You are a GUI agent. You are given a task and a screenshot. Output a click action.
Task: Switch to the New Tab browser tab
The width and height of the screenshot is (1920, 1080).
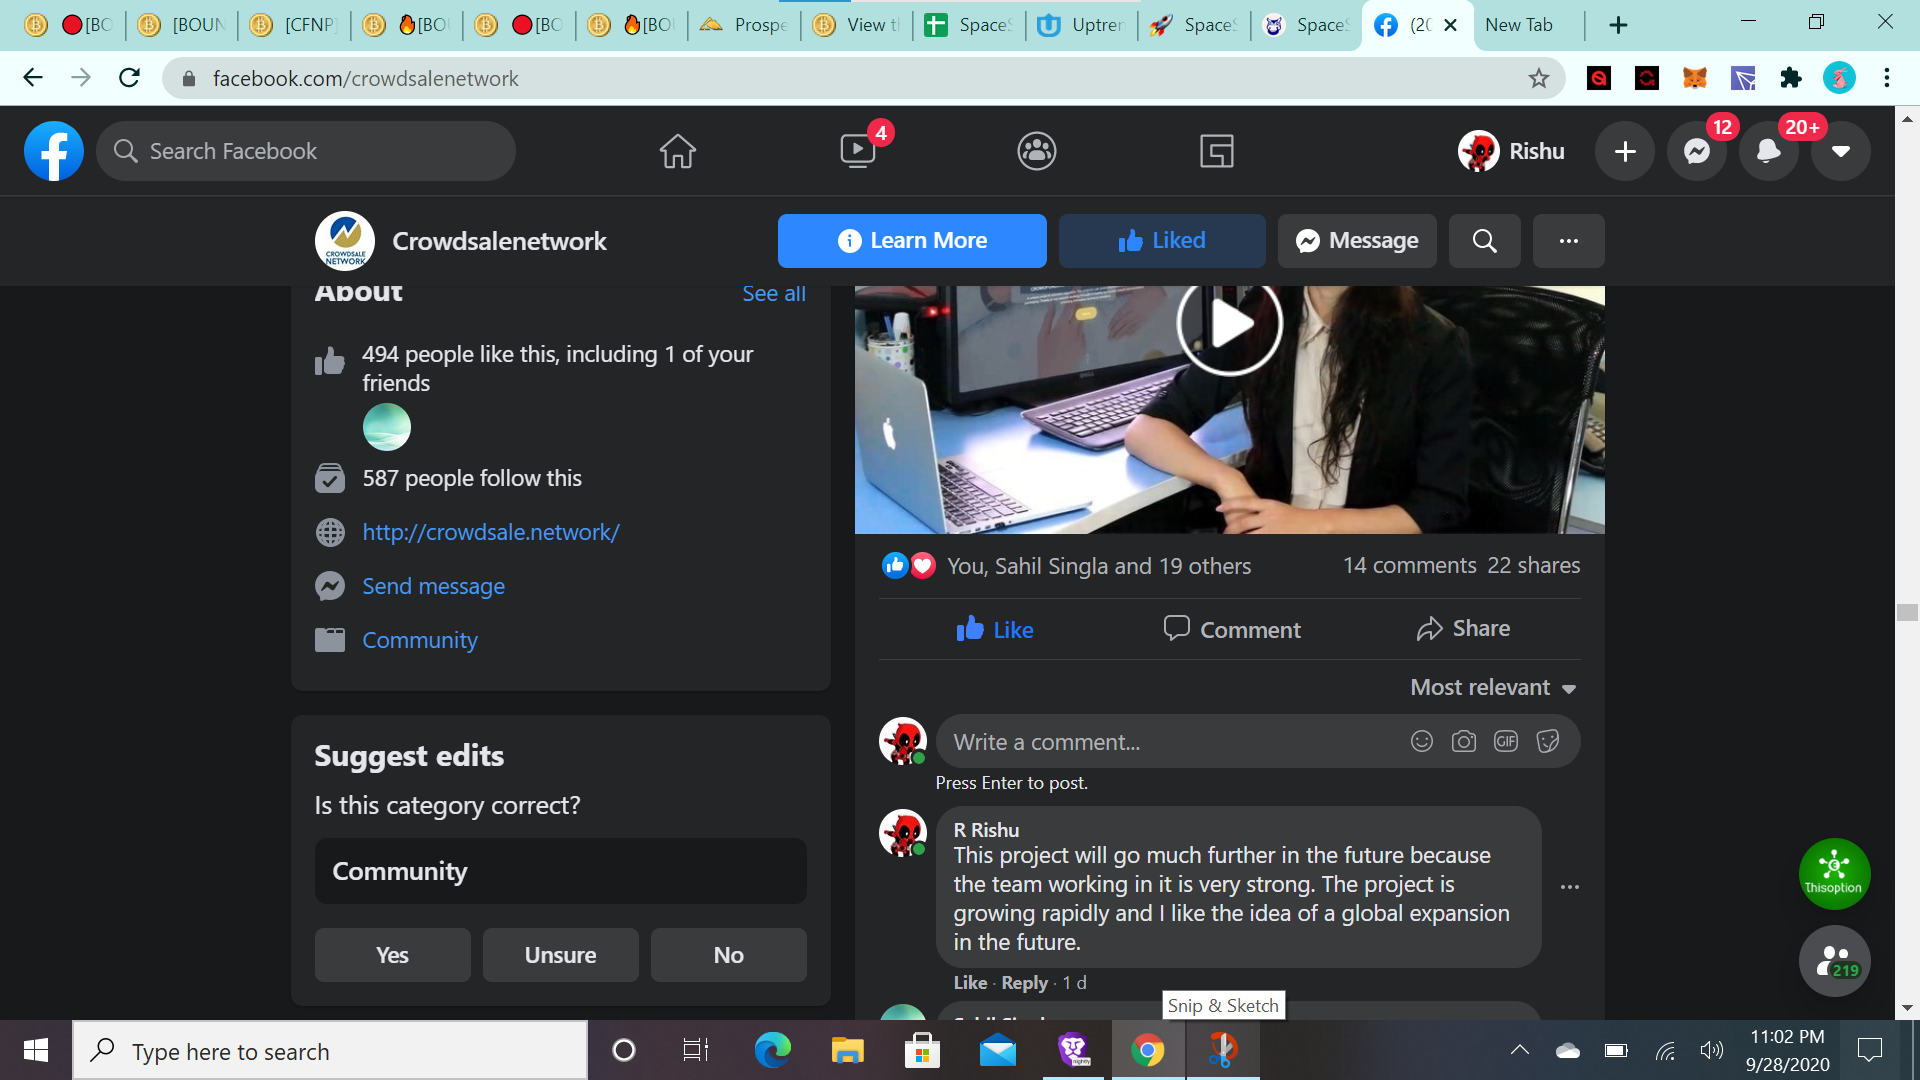(1519, 25)
